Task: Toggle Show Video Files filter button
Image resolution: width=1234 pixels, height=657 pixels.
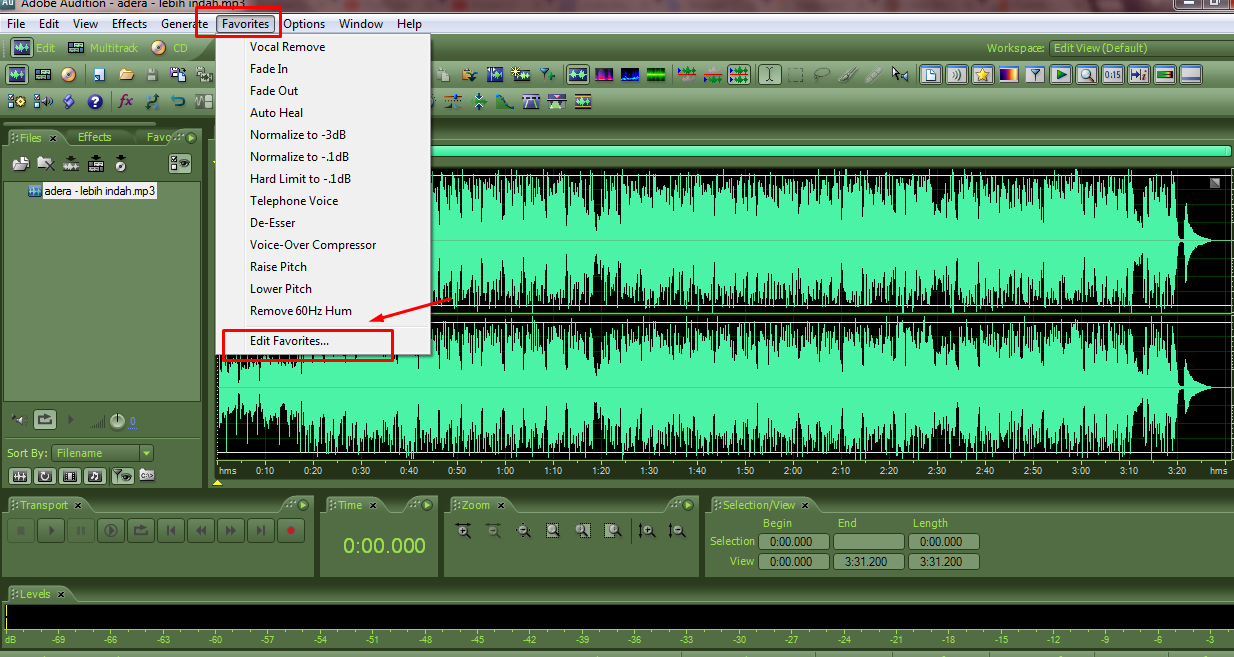Action: tap(70, 476)
